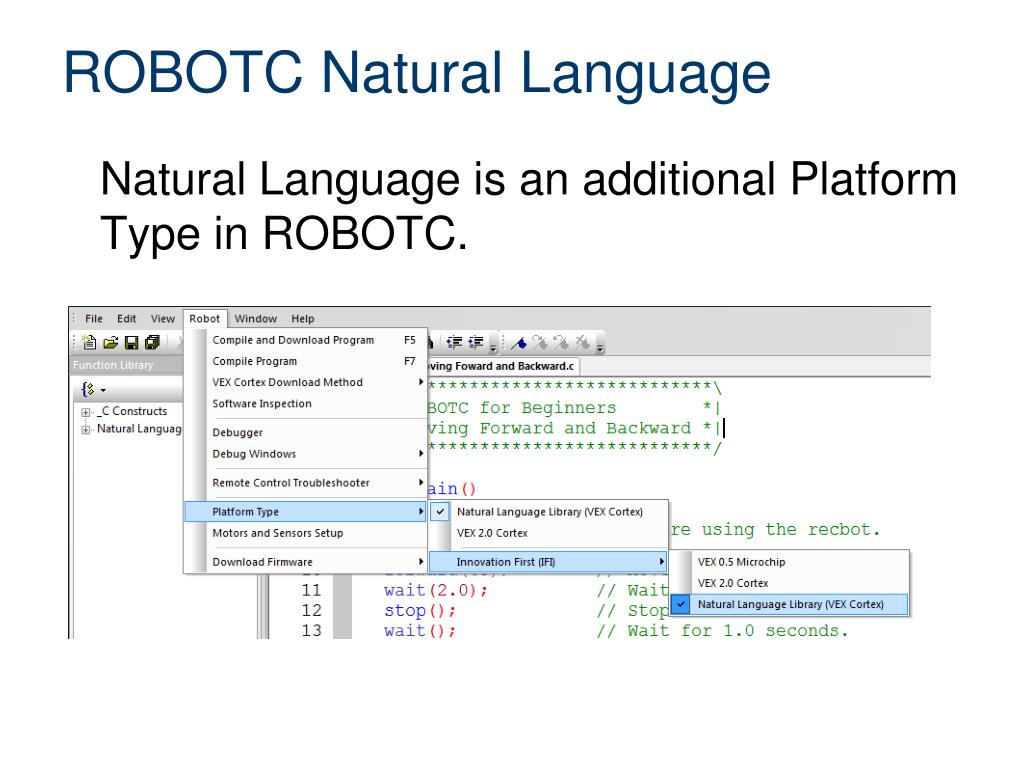Click the blue Toggle Bookmark flag icon
Viewport: 1024px width, 768px height.
519,342
